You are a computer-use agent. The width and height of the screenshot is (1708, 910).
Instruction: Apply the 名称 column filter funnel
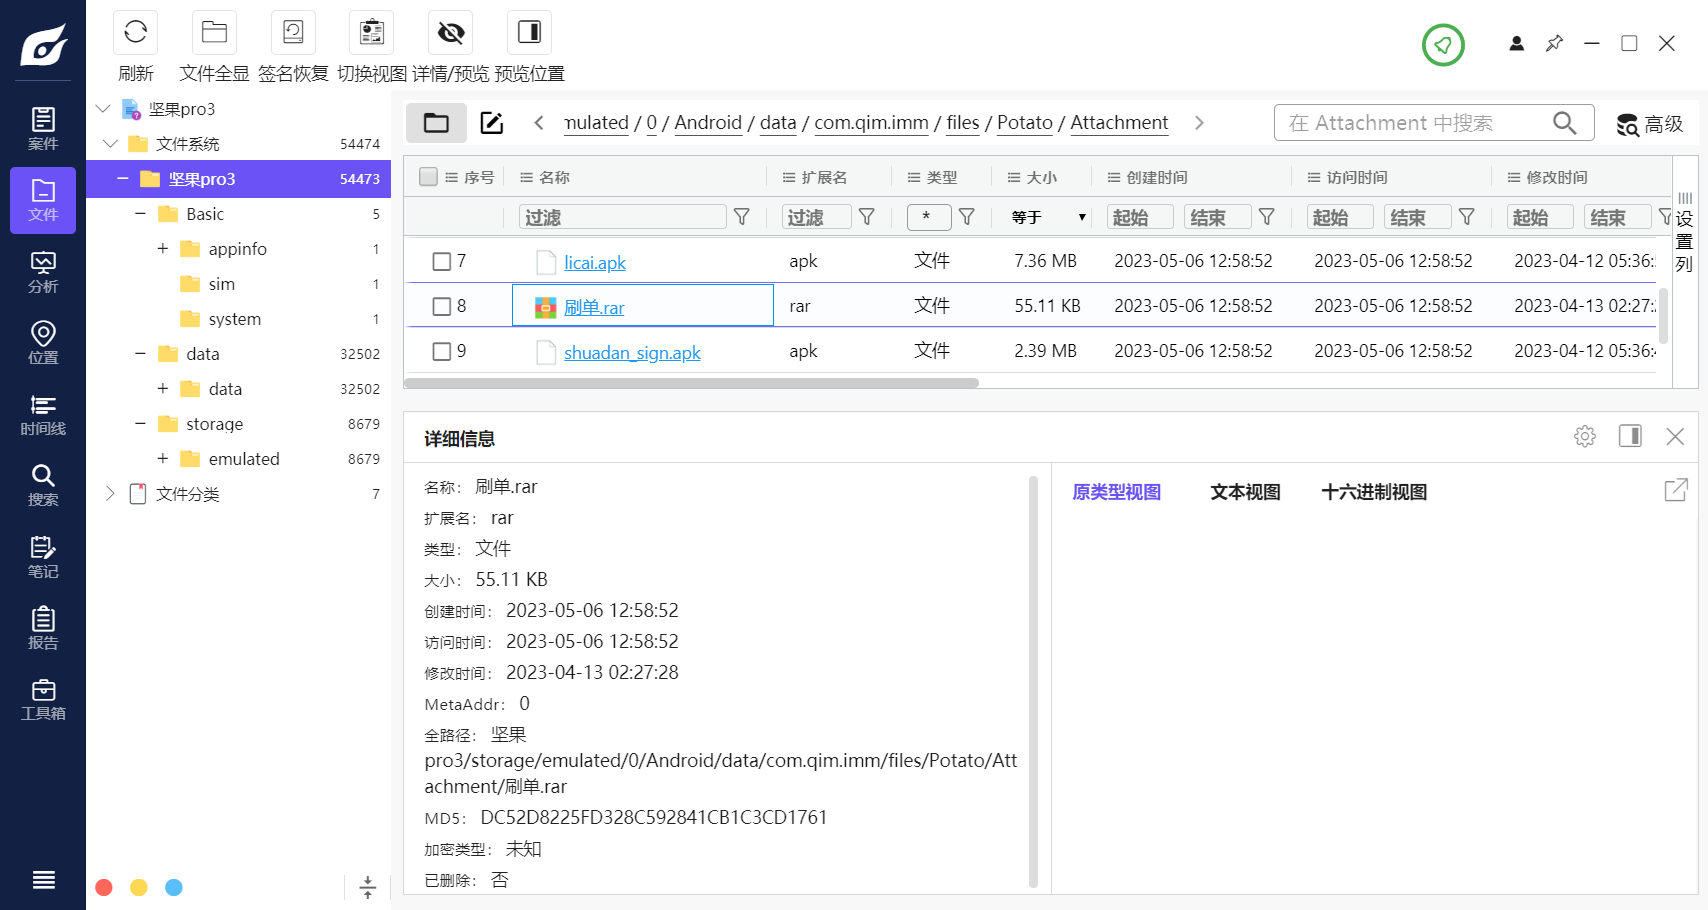point(742,217)
